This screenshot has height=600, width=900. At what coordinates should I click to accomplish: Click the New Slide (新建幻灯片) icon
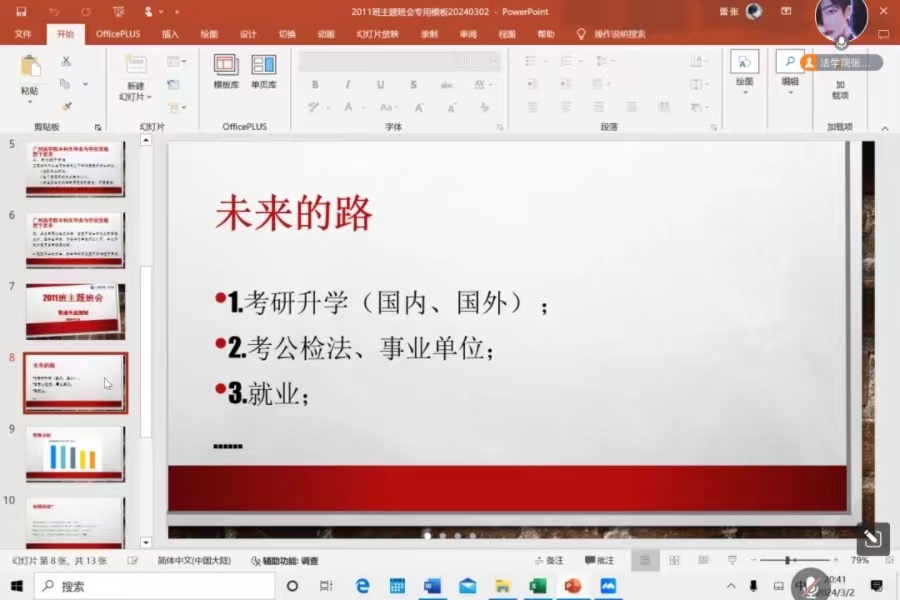click(134, 66)
